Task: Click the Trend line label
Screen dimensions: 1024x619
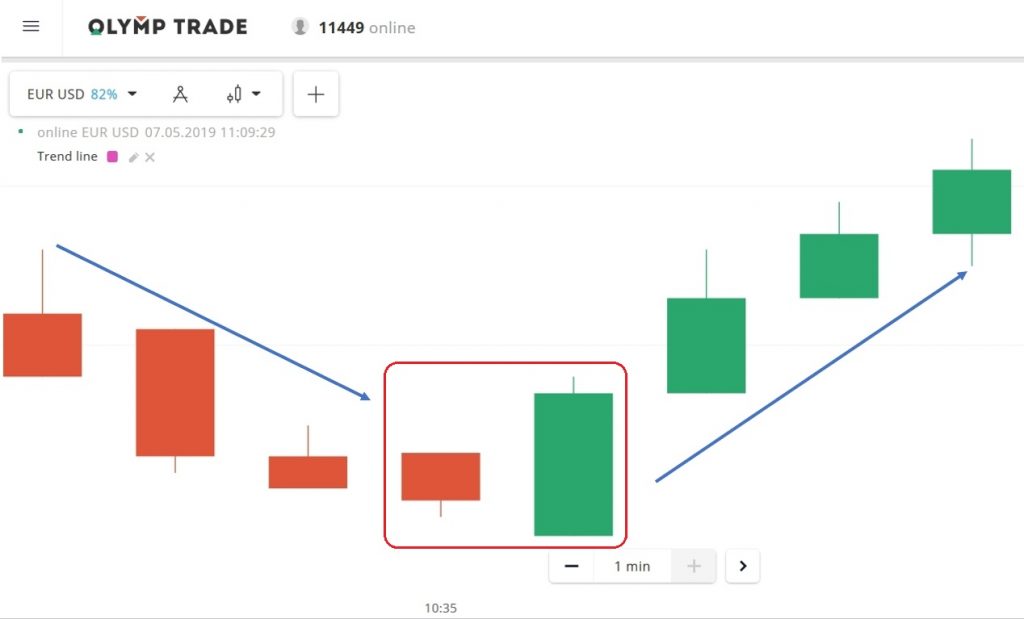Action: click(67, 157)
